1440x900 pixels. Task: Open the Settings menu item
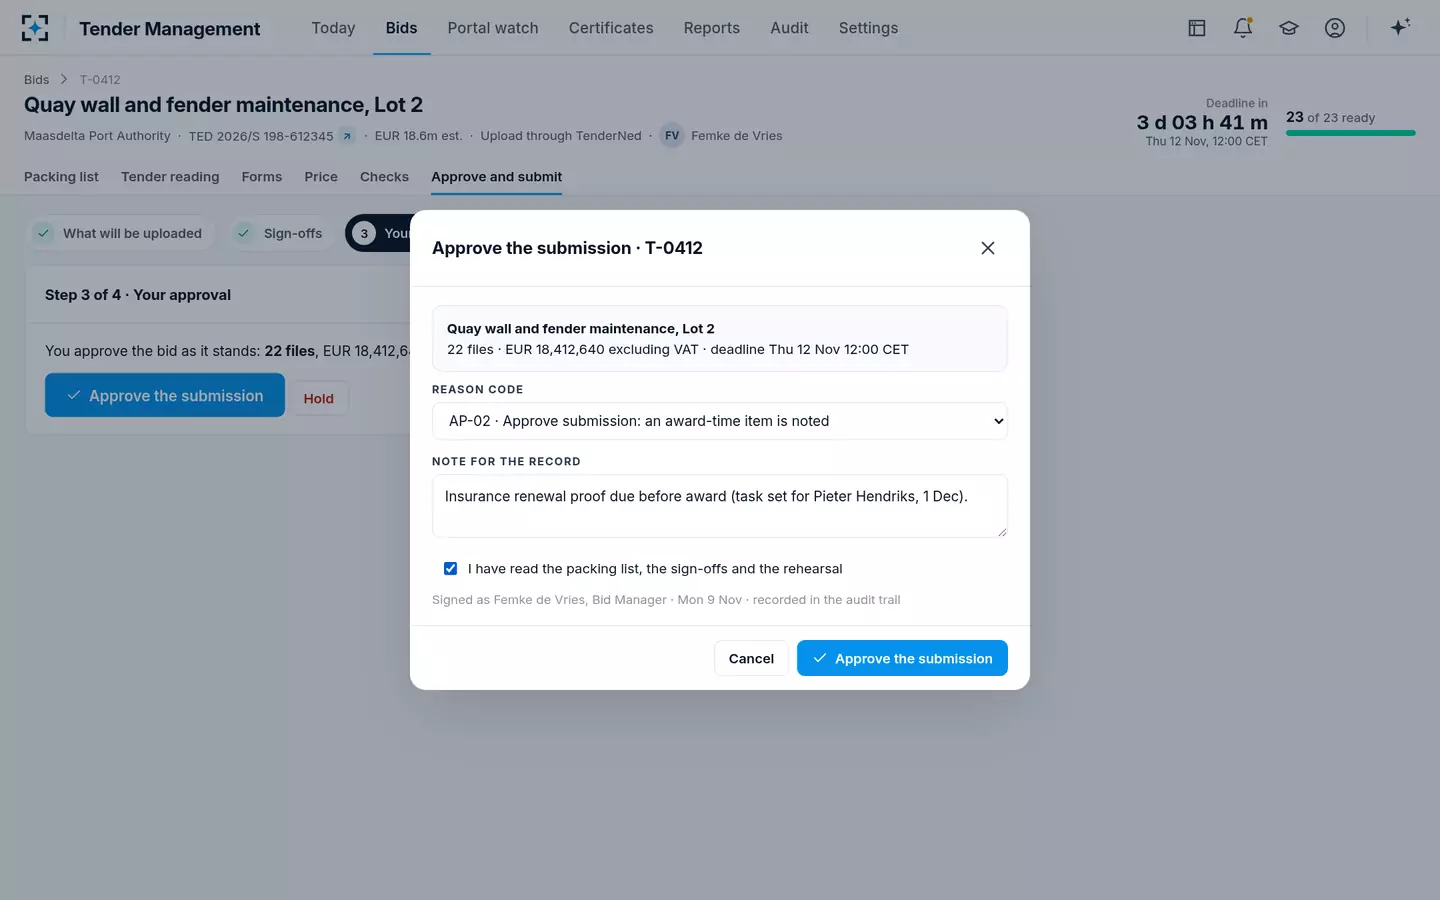point(868,28)
